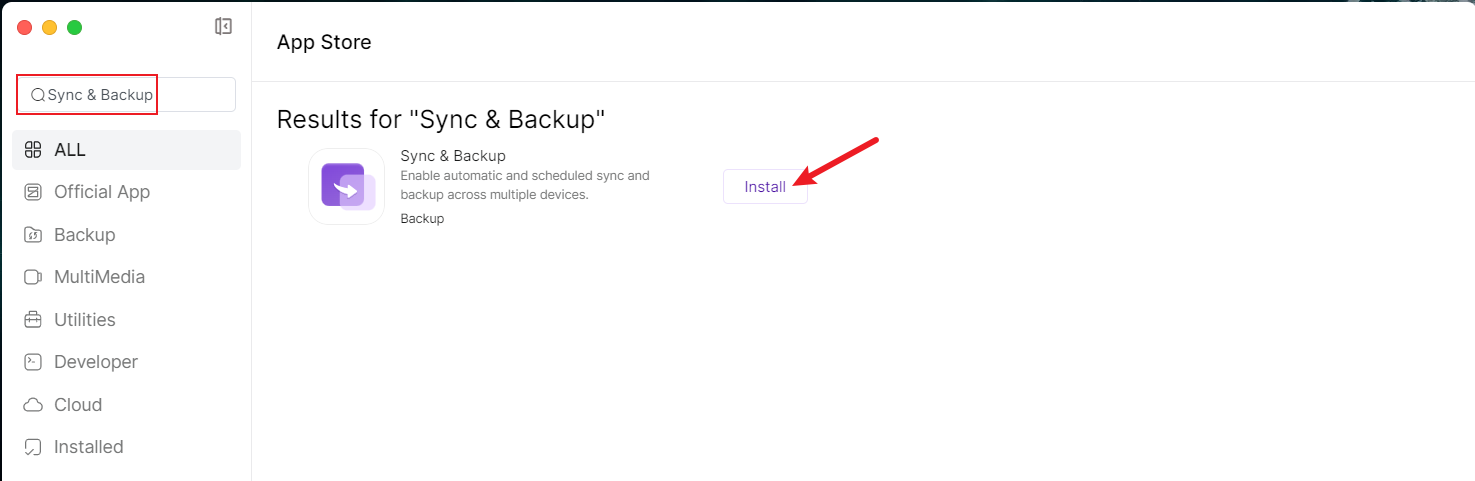Switch to the Installed apps label
Viewport: 1475px width, 481px height.
(x=89, y=447)
